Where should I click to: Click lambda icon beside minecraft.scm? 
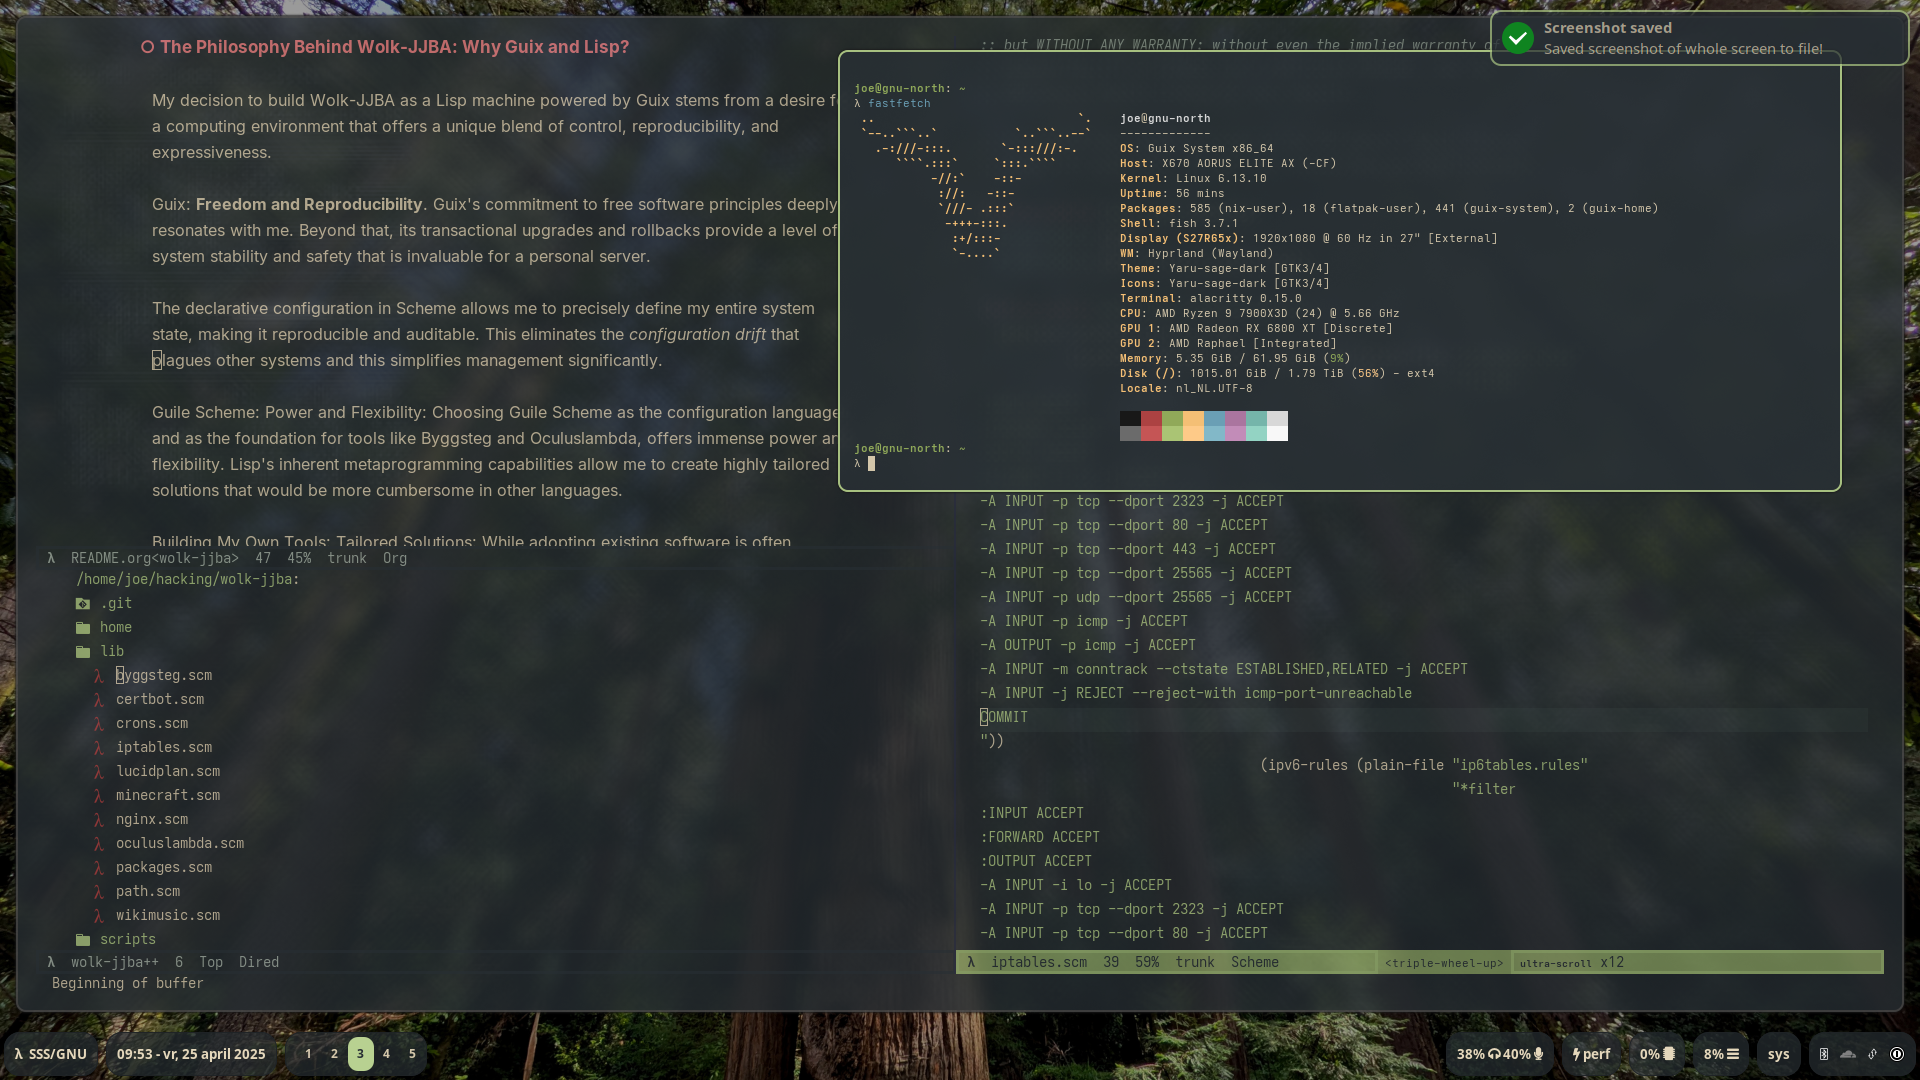click(x=99, y=796)
